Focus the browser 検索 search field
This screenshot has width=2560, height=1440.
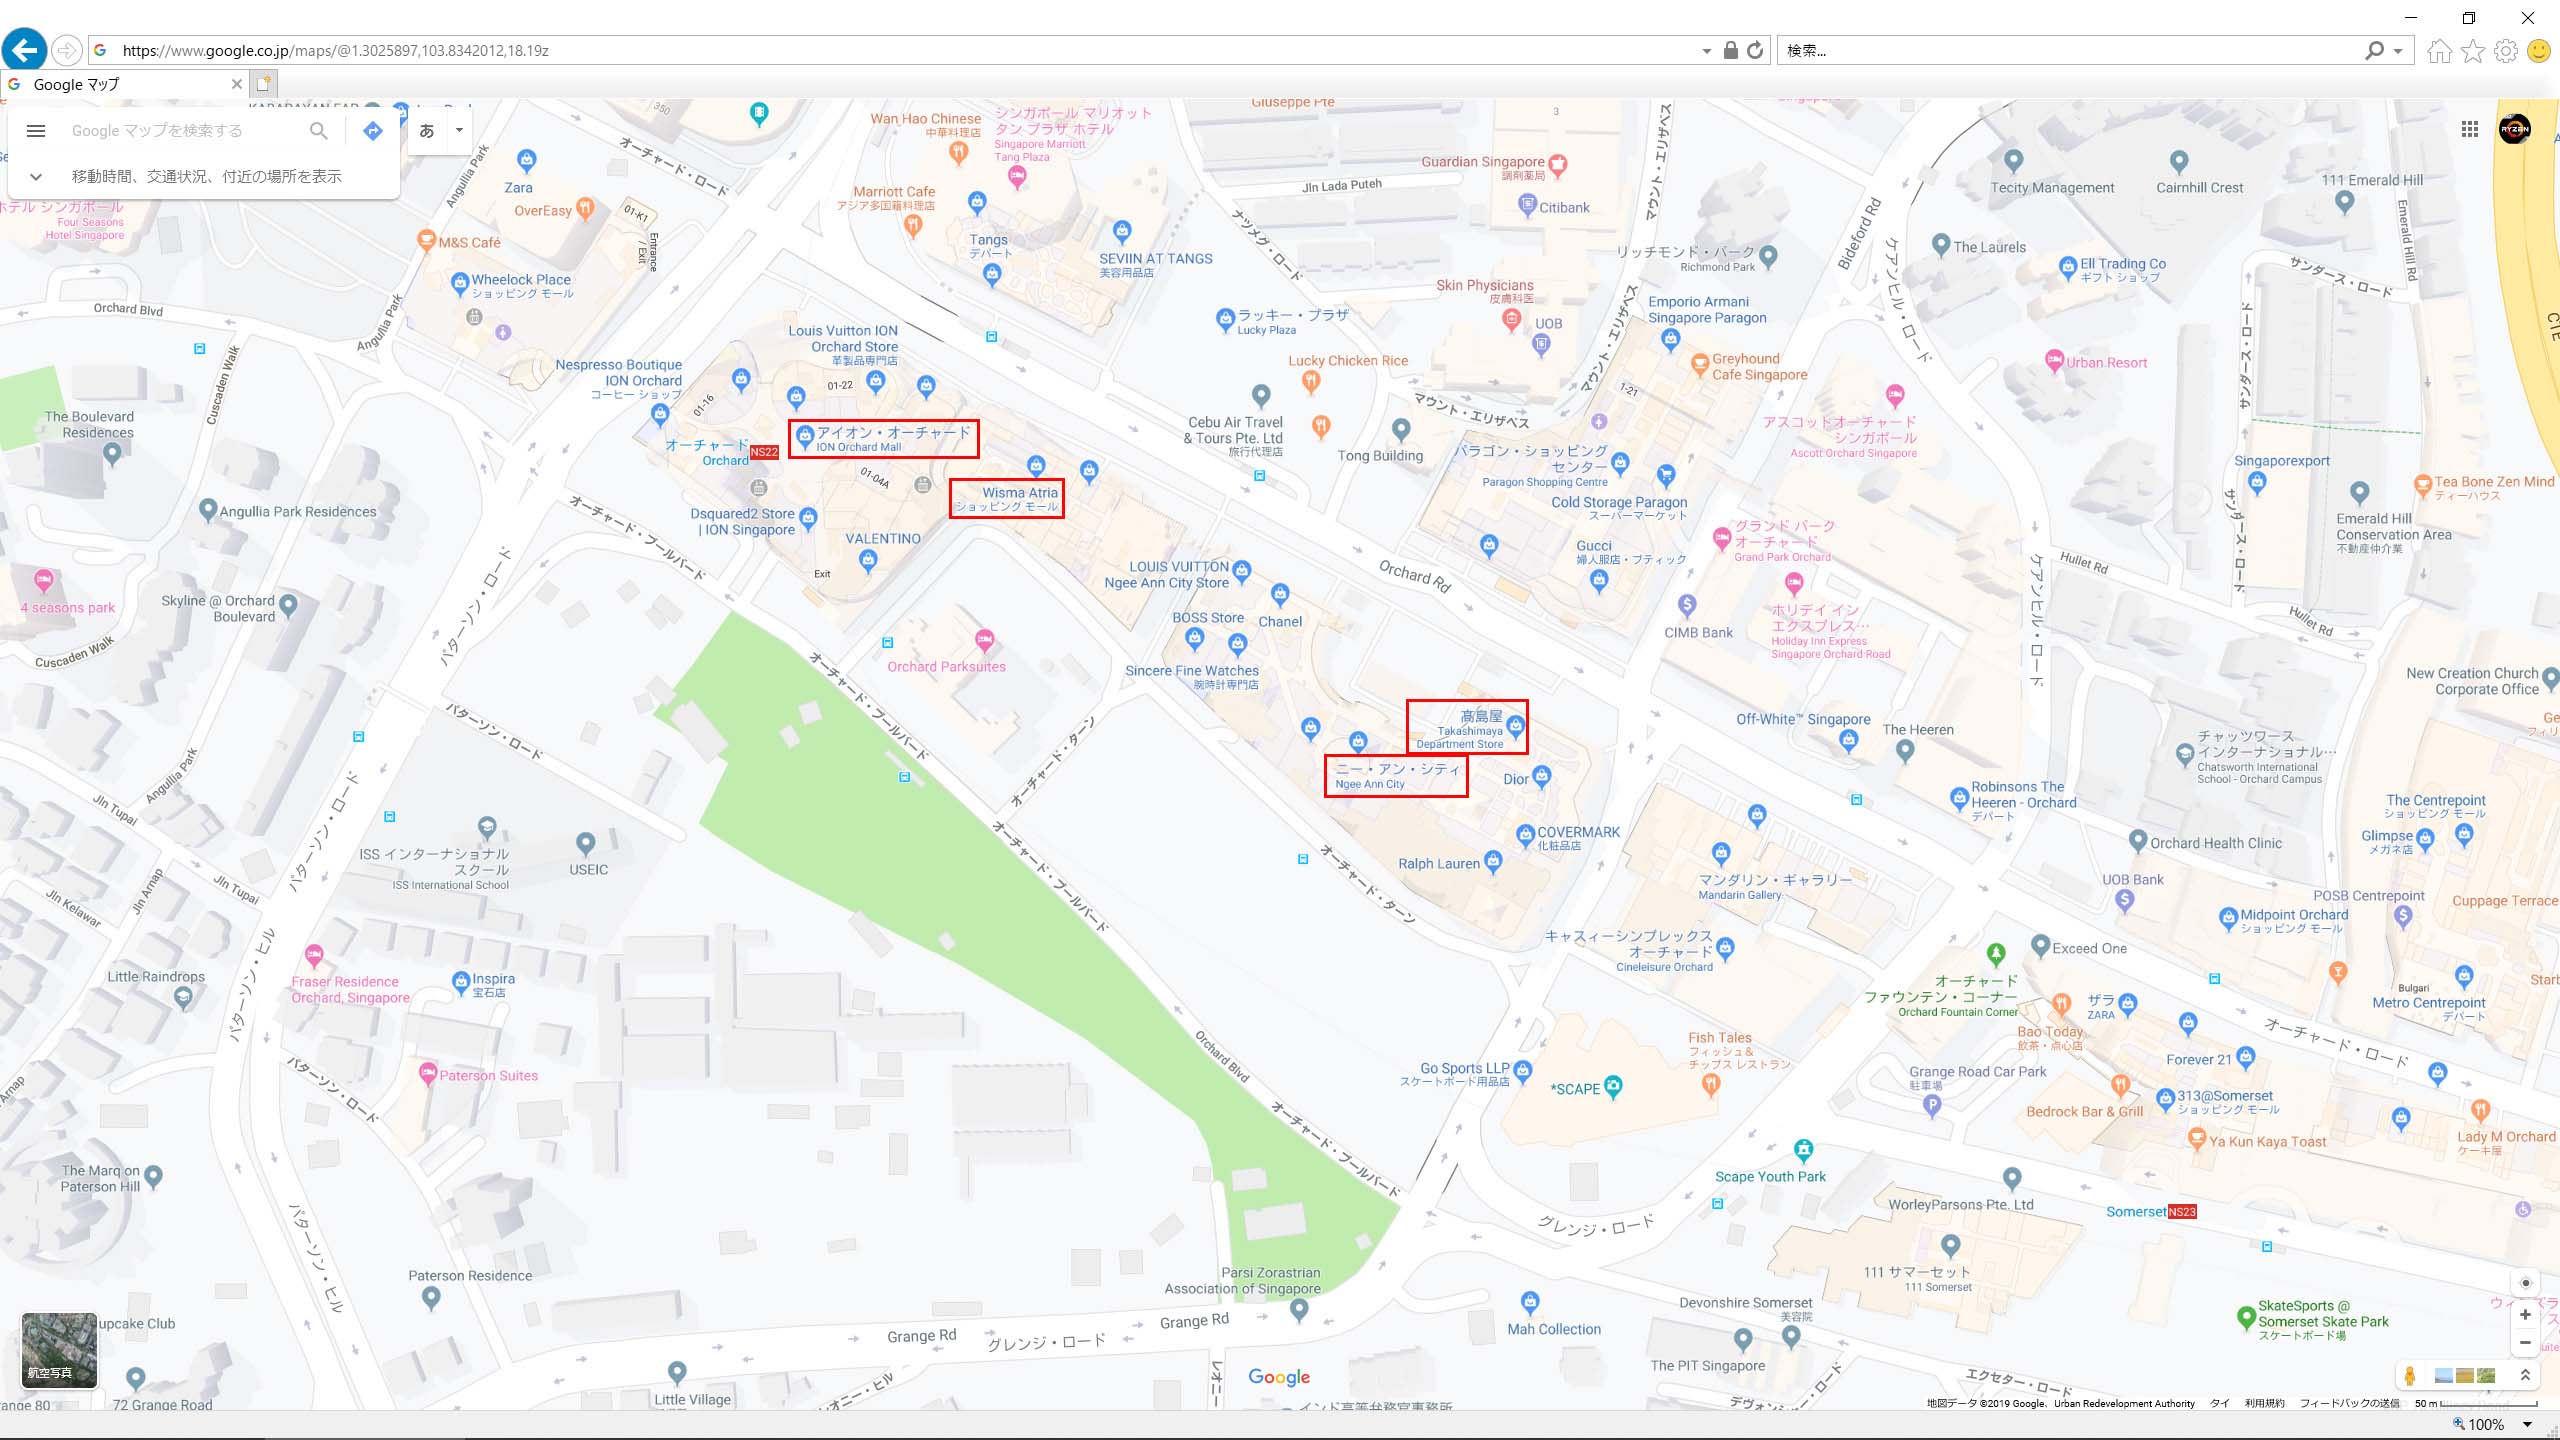click(2070, 50)
